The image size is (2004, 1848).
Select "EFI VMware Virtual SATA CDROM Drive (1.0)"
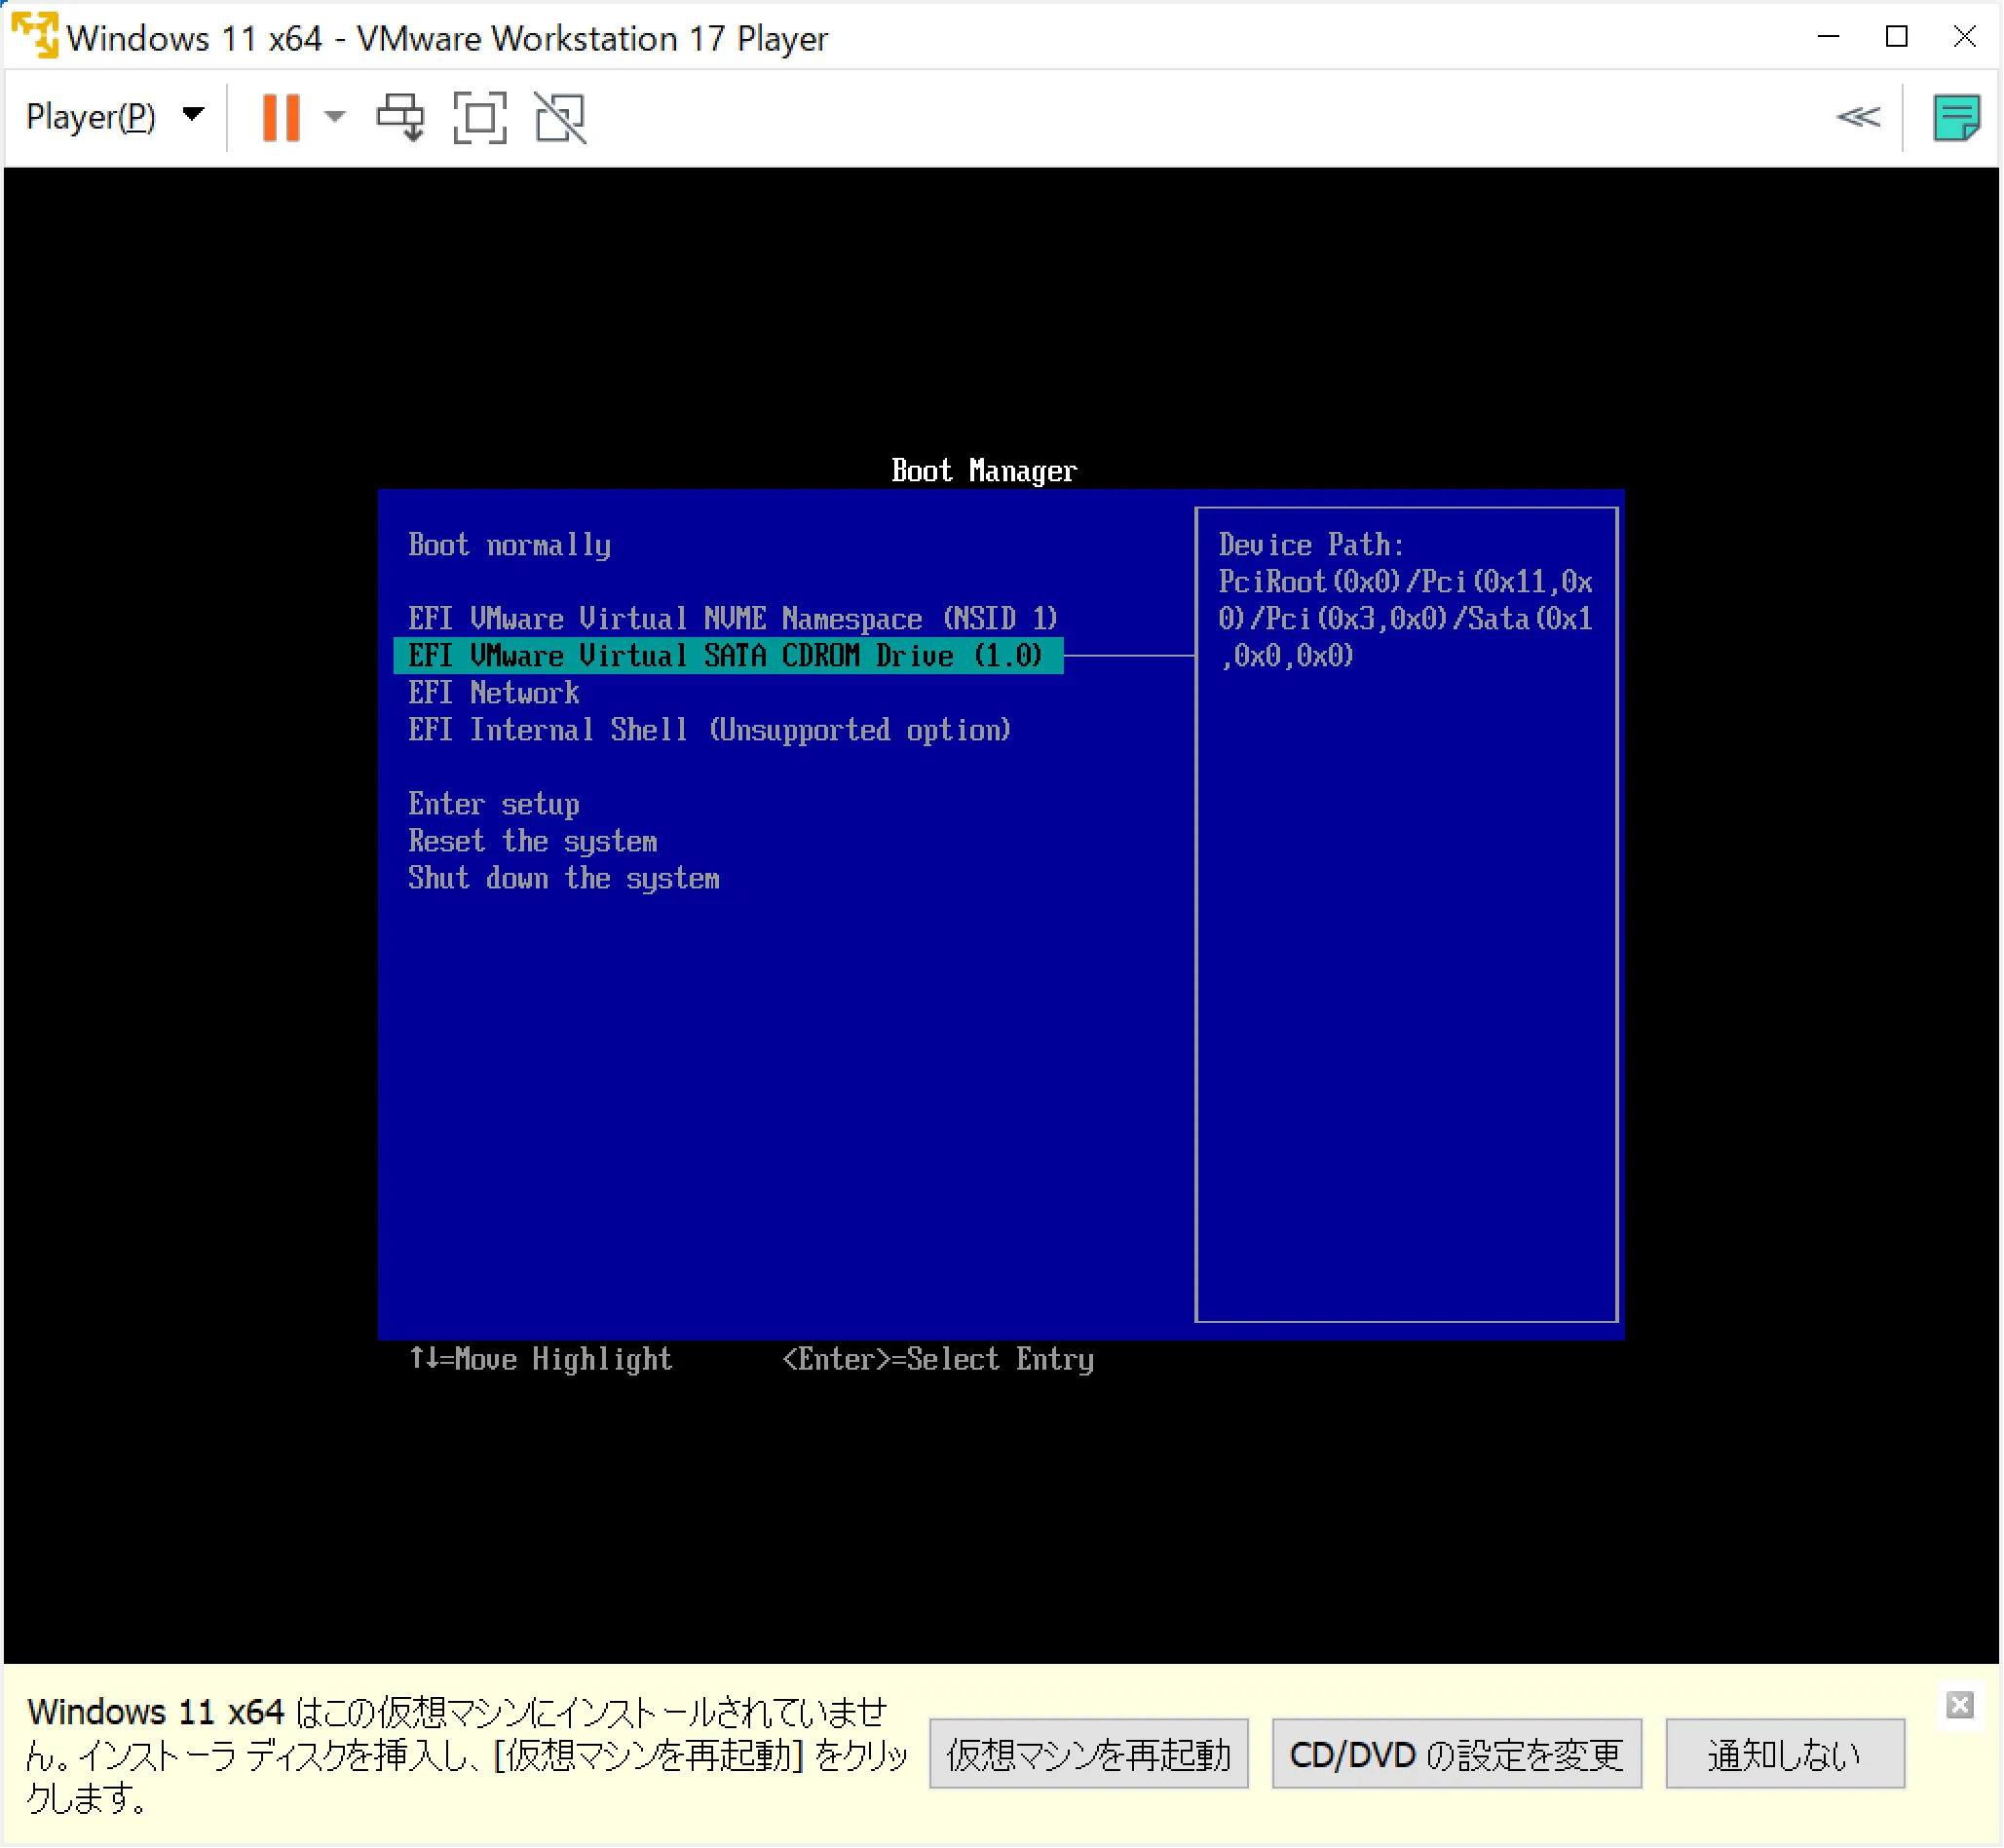click(x=728, y=656)
